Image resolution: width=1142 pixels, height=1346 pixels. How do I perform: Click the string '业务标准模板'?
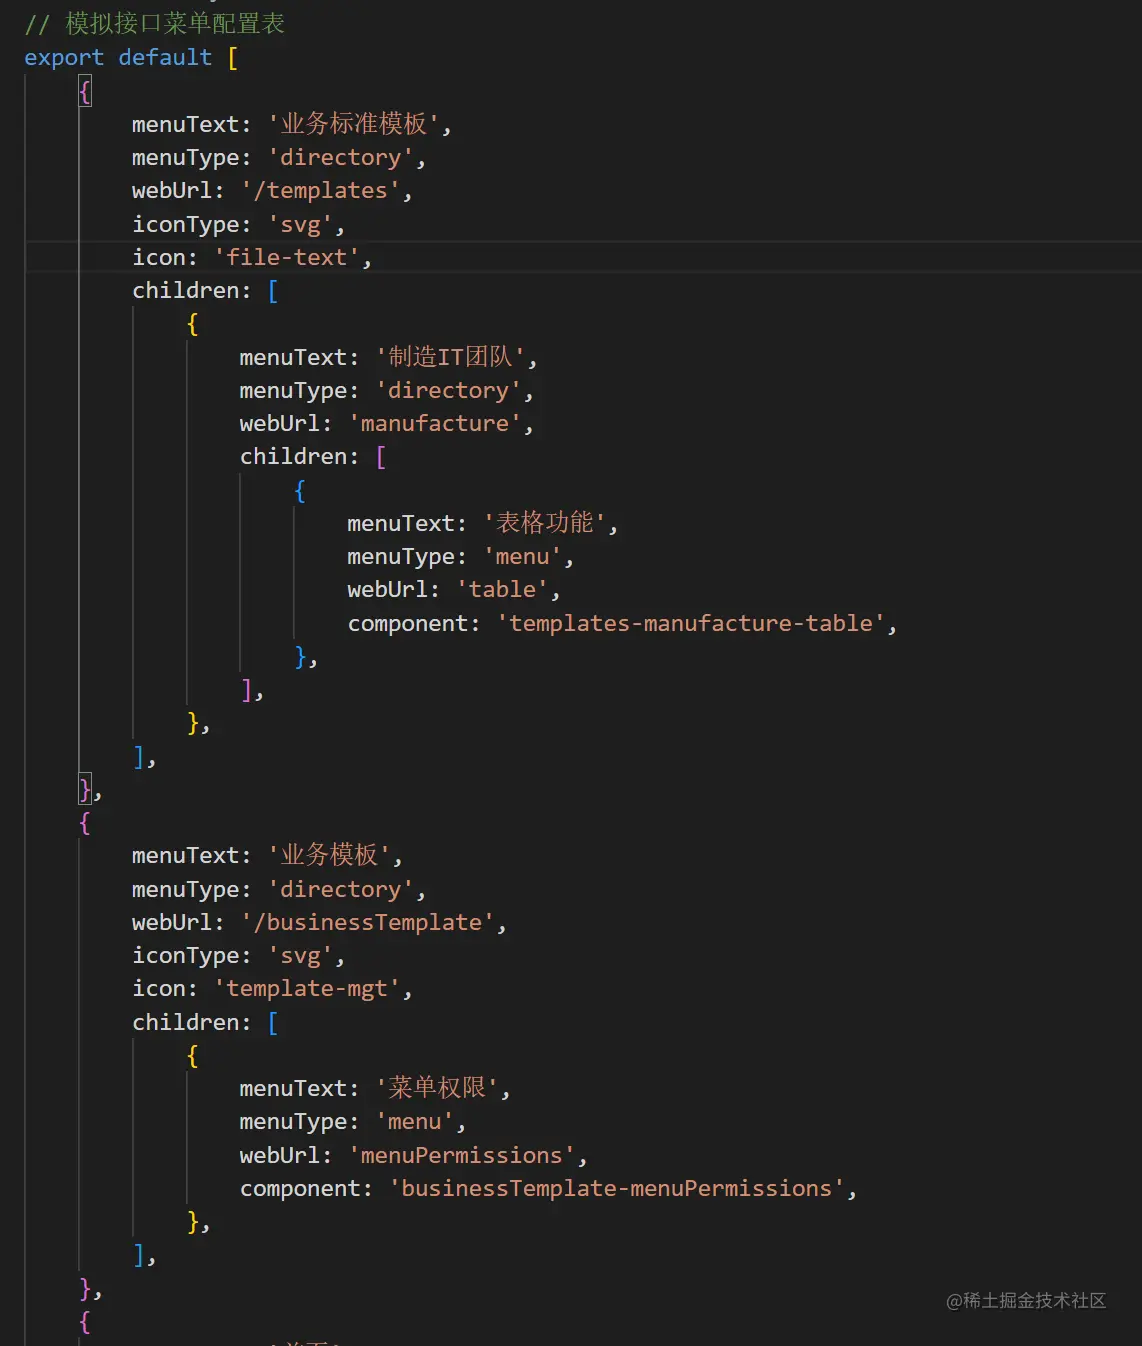coord(354,124)
